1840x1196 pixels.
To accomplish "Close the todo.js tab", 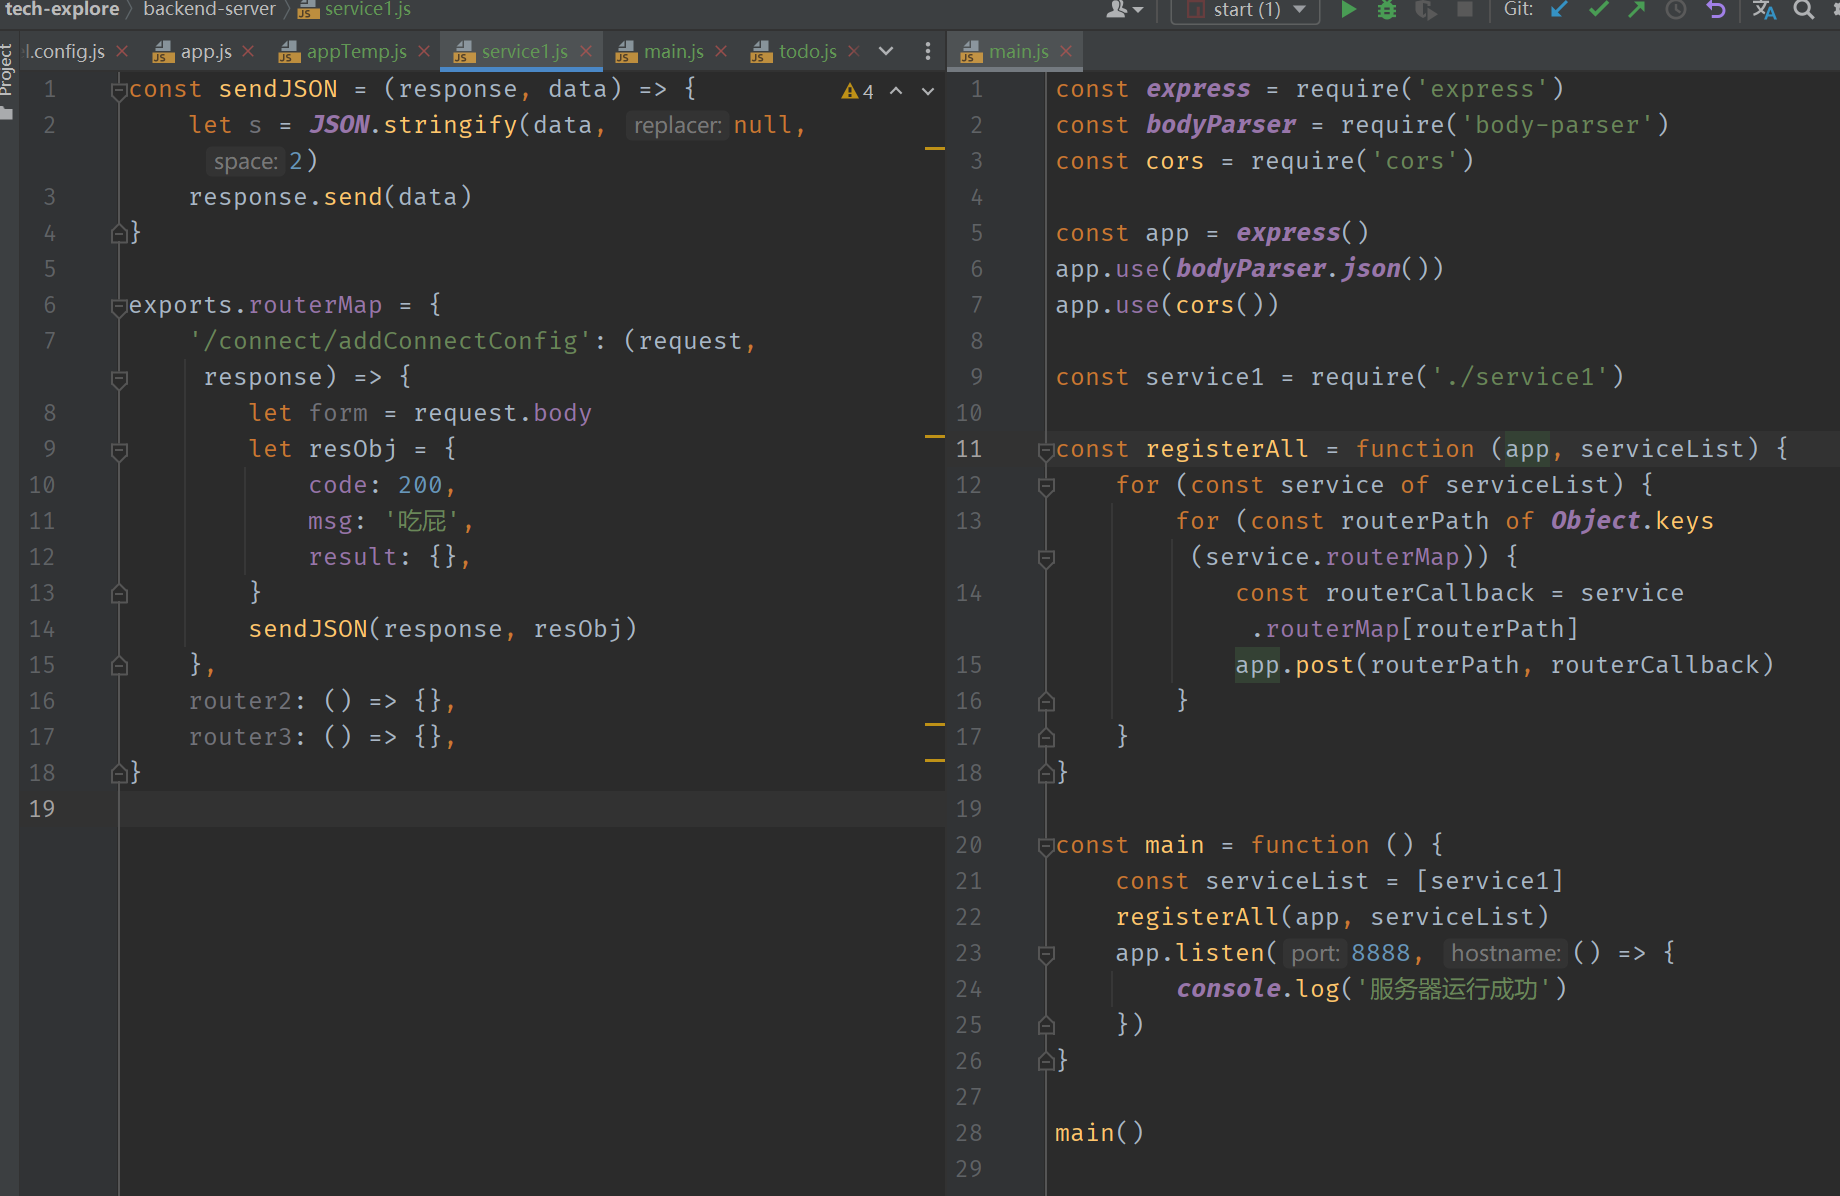I will coord(853,51).
